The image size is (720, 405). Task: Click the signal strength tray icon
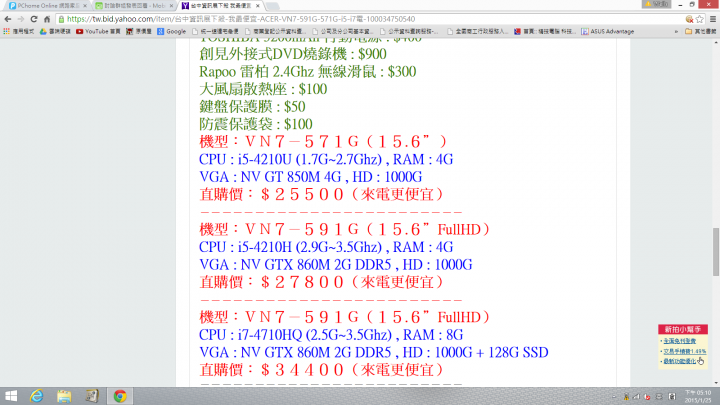pyautogui.click(x=636, y=396)
